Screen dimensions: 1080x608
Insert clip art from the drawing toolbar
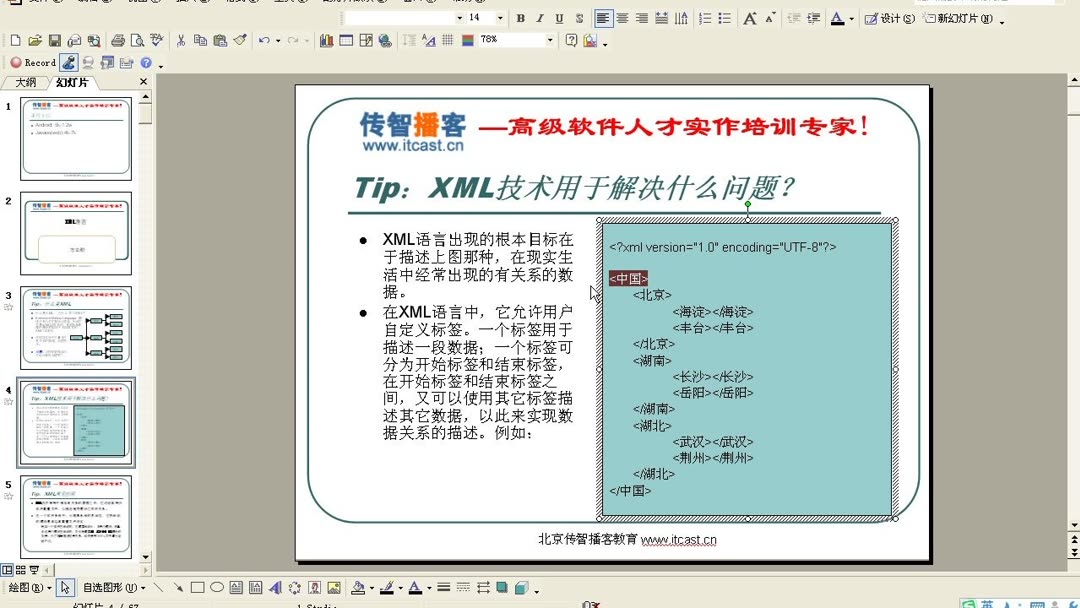pos(315,587)
